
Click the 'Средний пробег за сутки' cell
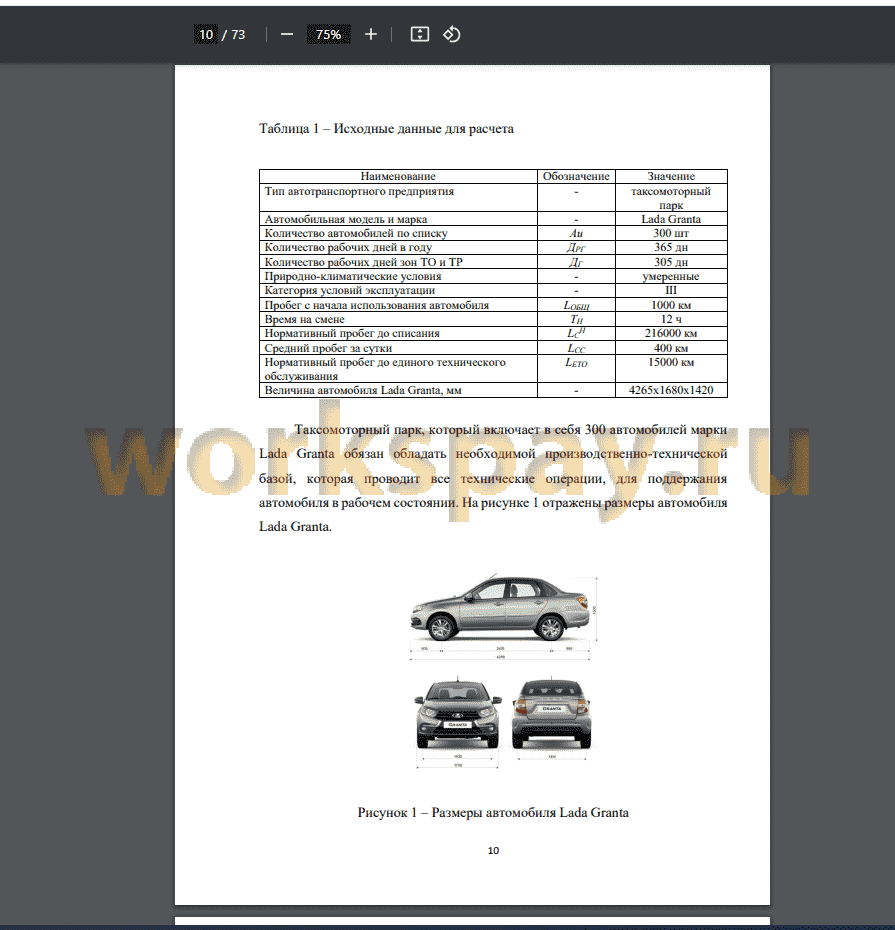[398, 348]
